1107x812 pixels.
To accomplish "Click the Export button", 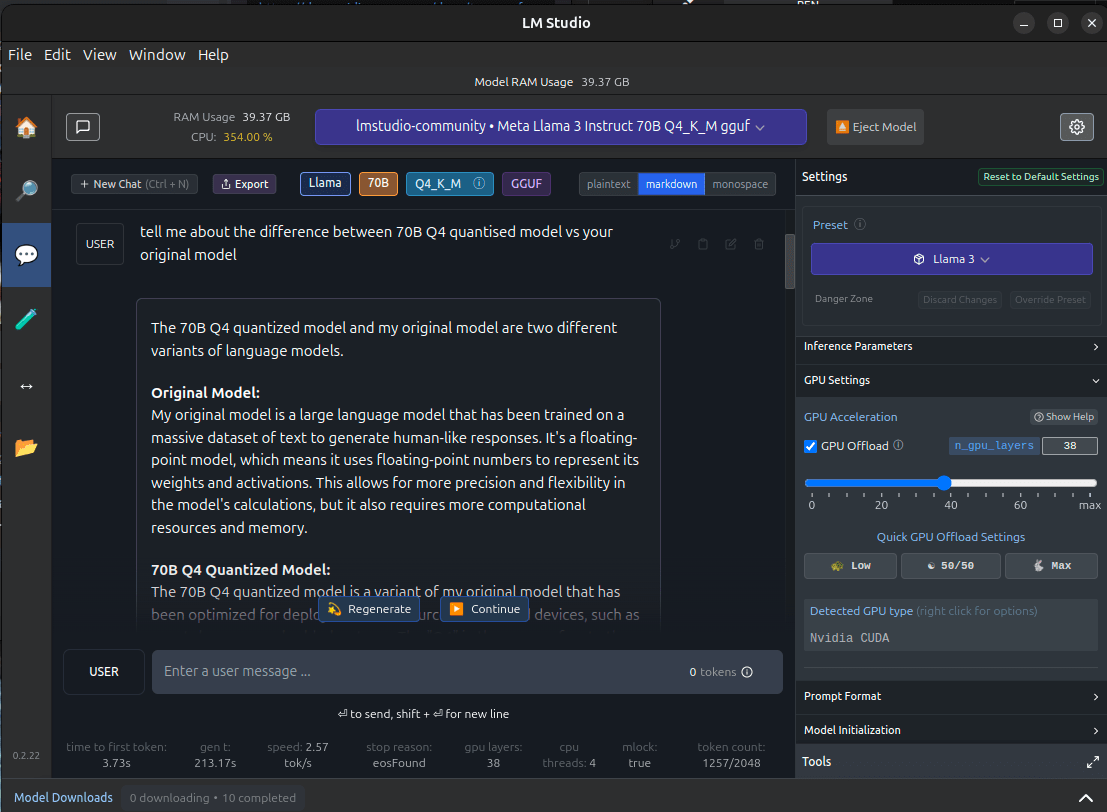I will point(245,184).
